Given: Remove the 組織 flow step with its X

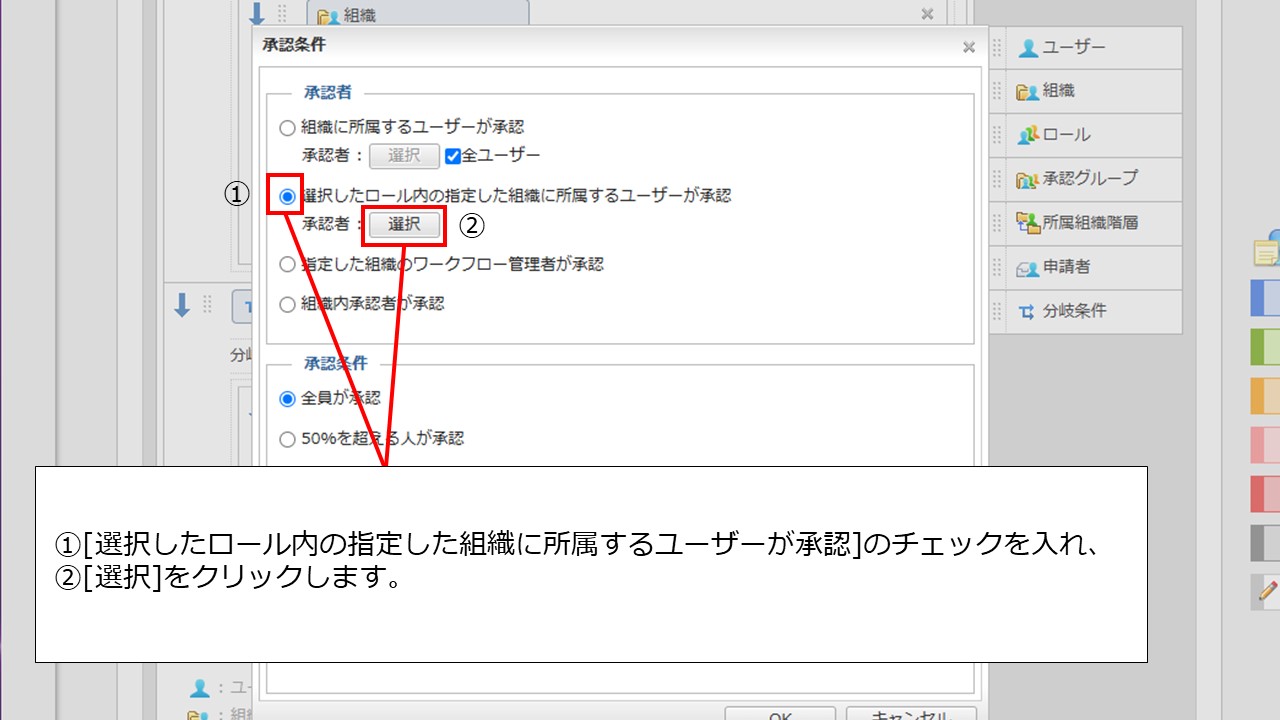Looking at the screenshot, I should click(927, 14).
